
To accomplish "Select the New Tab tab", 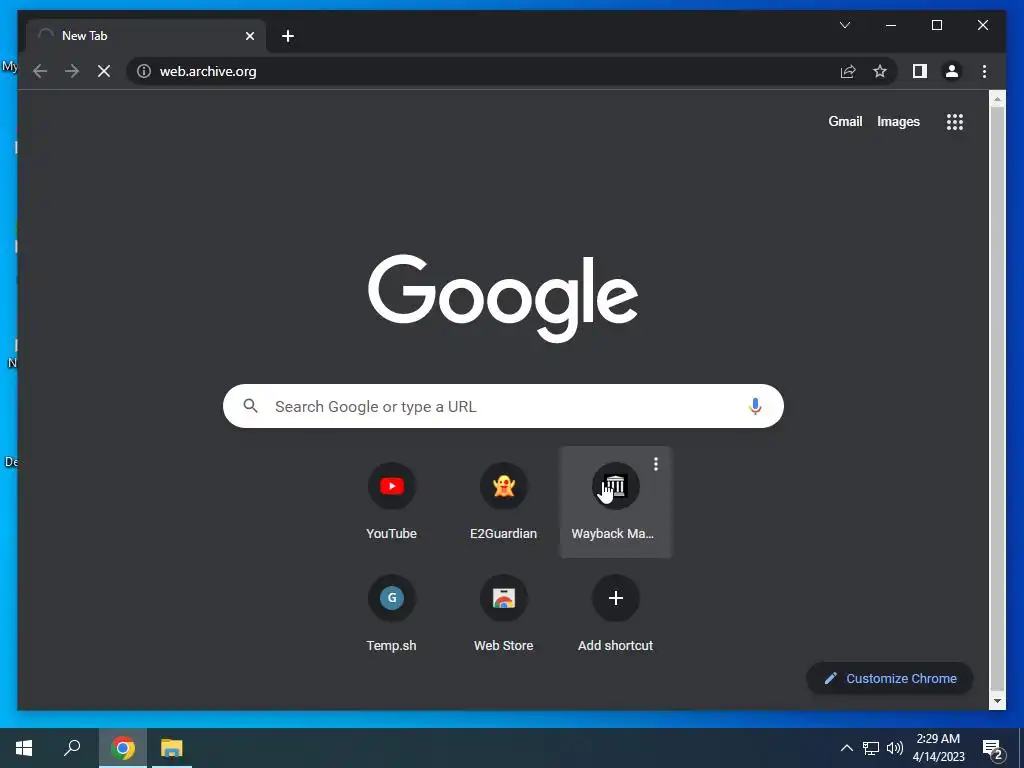I will click(x=146, y=36).
